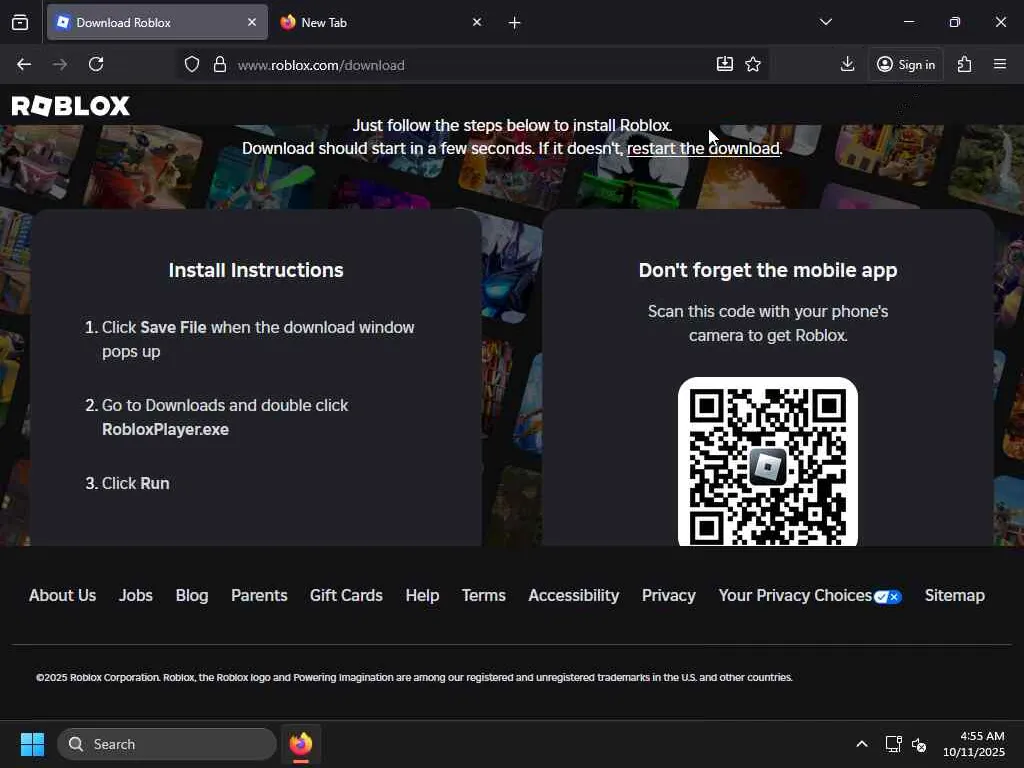Click the taskbar Search box
The width and height of the screenshot is (1024, 768).
[167, 744]
